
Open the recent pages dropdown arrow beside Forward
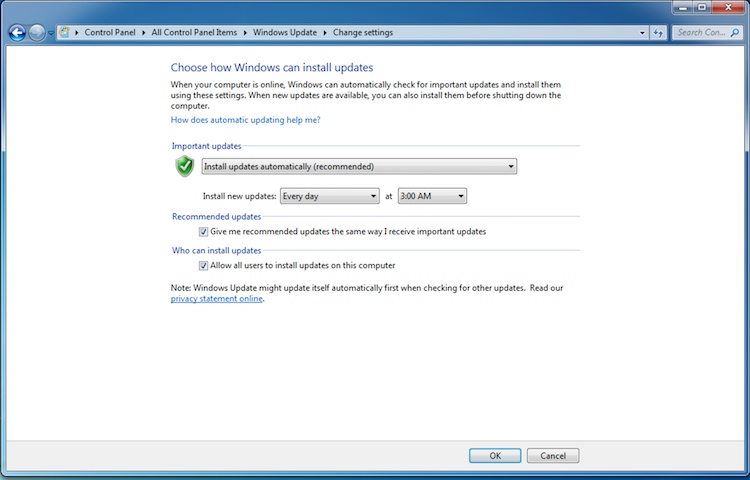(x=51, y=33)
